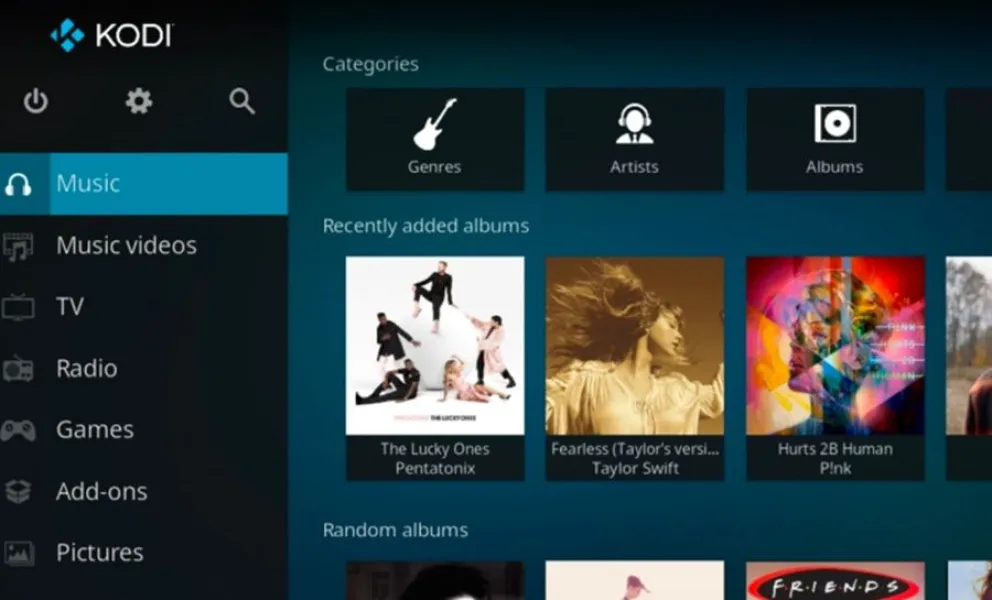Open the Genres category label
This screenshot has width=992, height=600.
click(x=434, y=167)
